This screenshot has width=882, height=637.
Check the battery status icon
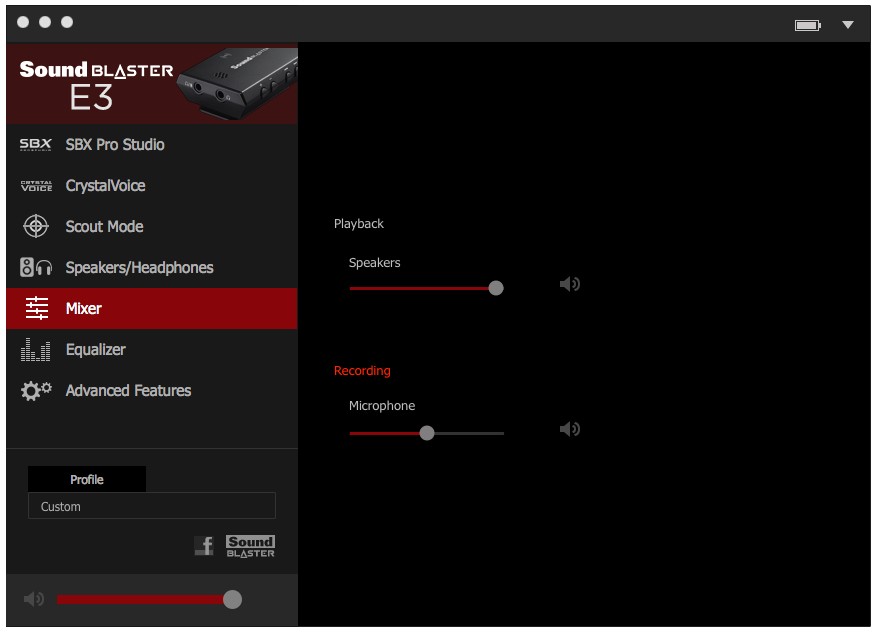tap(807, 25)
